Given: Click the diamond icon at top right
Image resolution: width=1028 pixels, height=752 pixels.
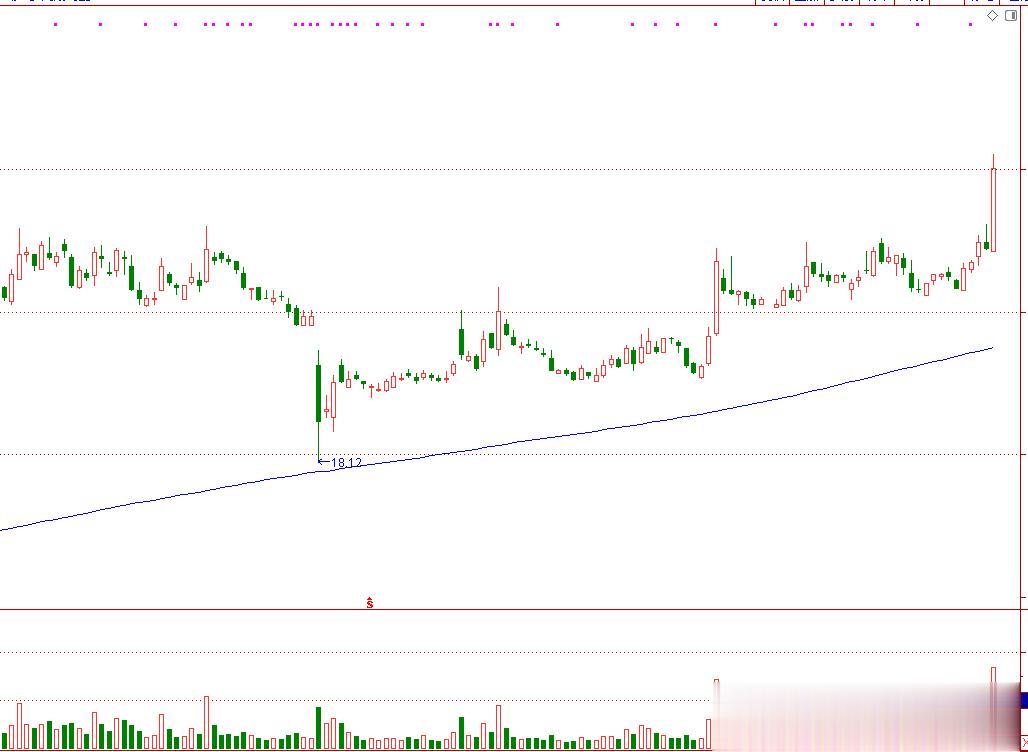Looking at the screenshot, I should [x=993, y=16].
